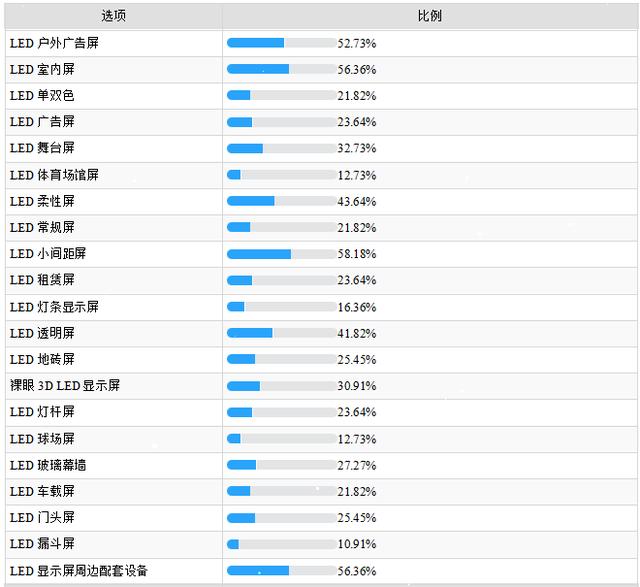
Task: Select the LED 体育场馆屏 label
Action: 54,175
